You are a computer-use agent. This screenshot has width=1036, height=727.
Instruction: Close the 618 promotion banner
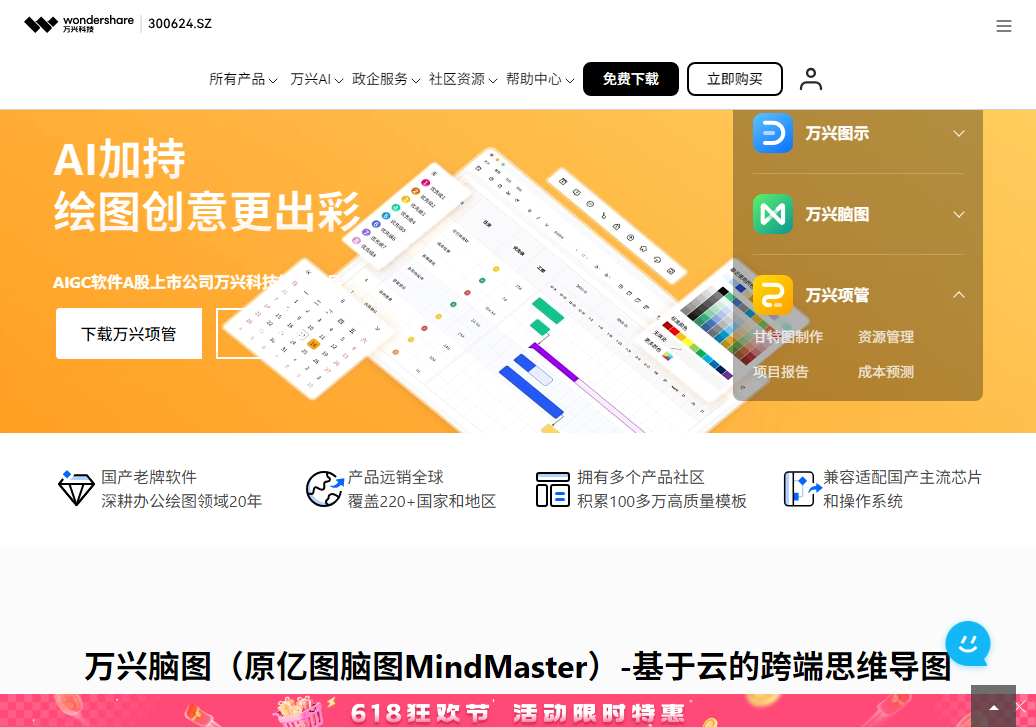pyautogui.click(x=1021, y=707)
